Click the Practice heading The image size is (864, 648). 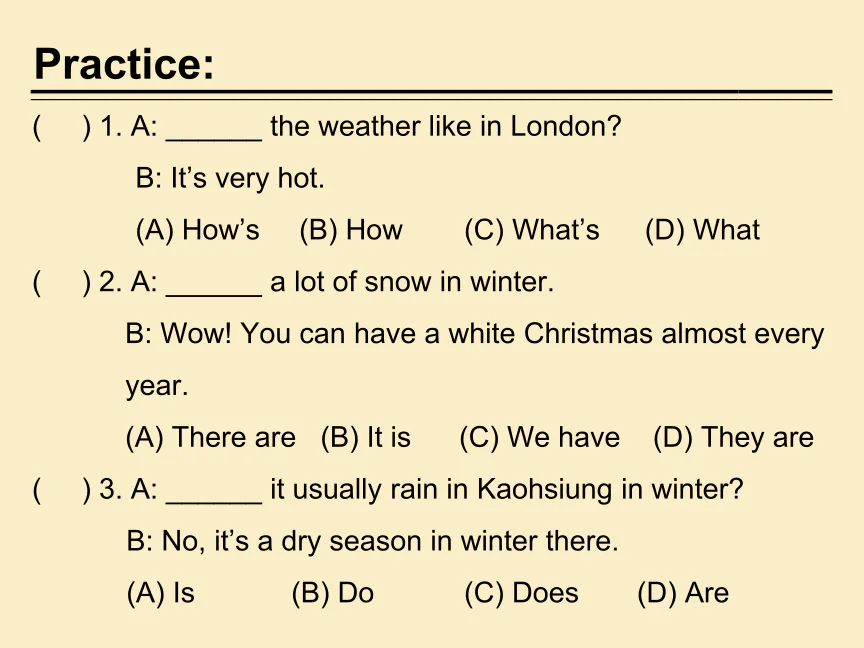click(x=124, y=65)
